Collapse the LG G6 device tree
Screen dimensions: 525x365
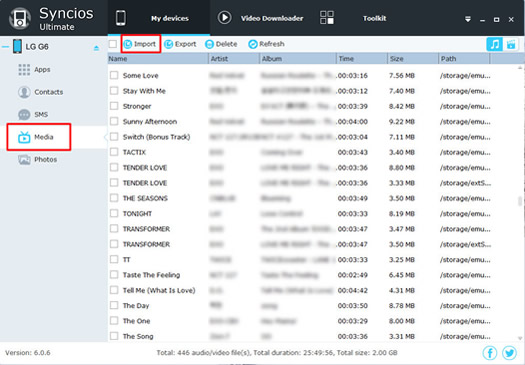click(5, 47)
